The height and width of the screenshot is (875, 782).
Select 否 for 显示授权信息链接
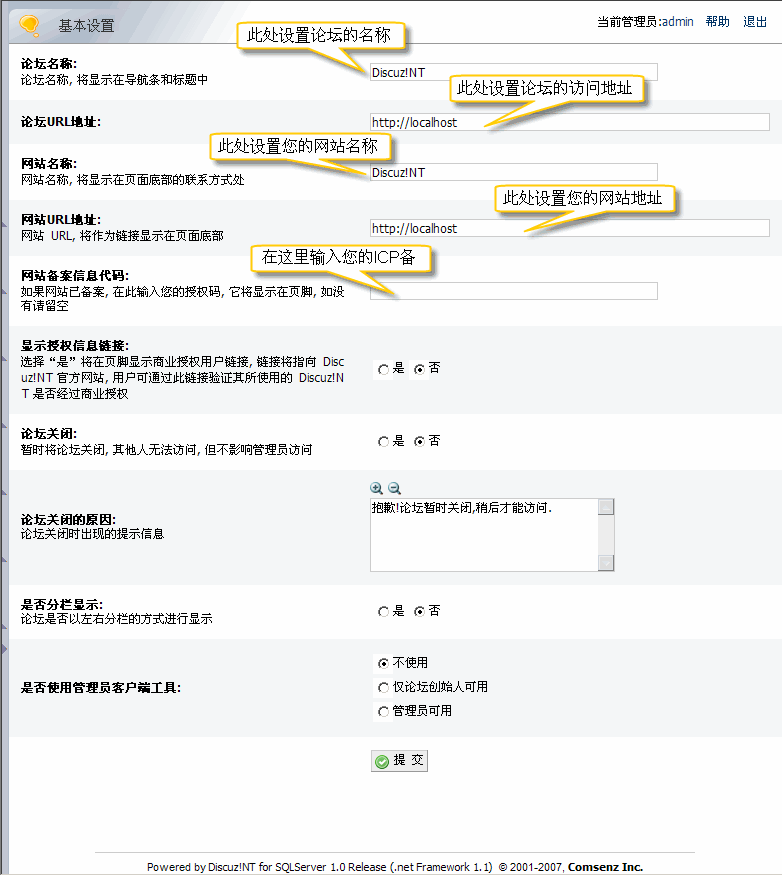pos(420,369)
